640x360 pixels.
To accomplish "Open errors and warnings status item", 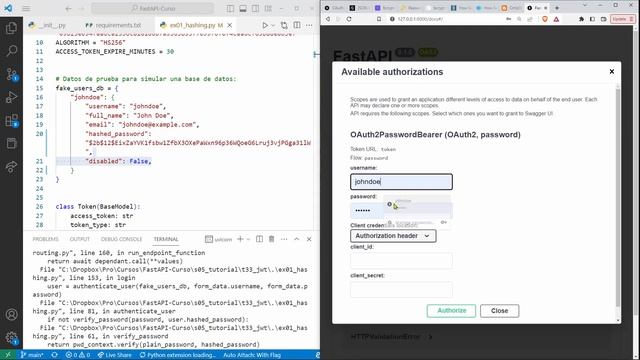I will pos(78,355).
